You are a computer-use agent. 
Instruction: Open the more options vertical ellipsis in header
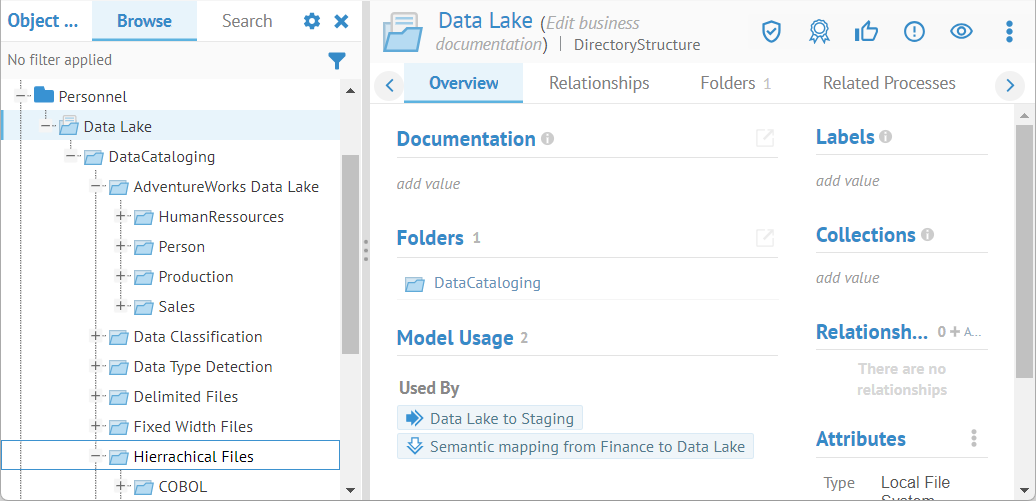(1008, 32)
